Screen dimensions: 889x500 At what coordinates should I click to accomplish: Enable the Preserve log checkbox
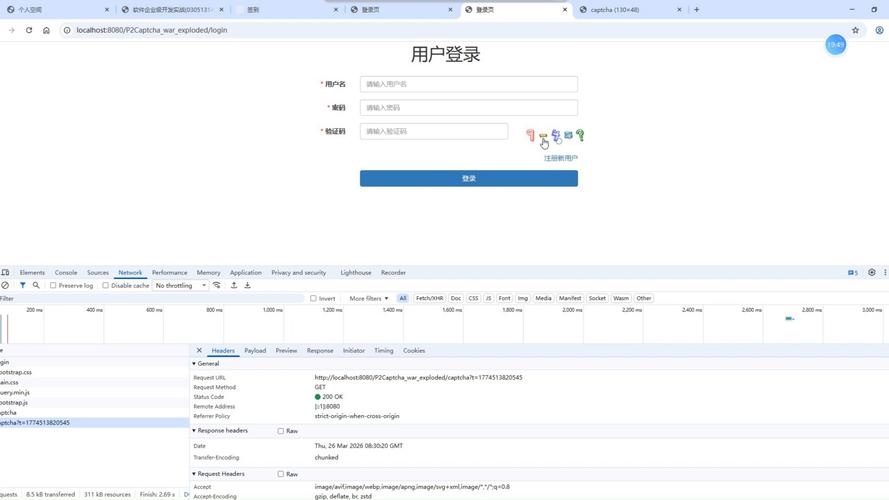pyautogui.click(x=53, y=285)
